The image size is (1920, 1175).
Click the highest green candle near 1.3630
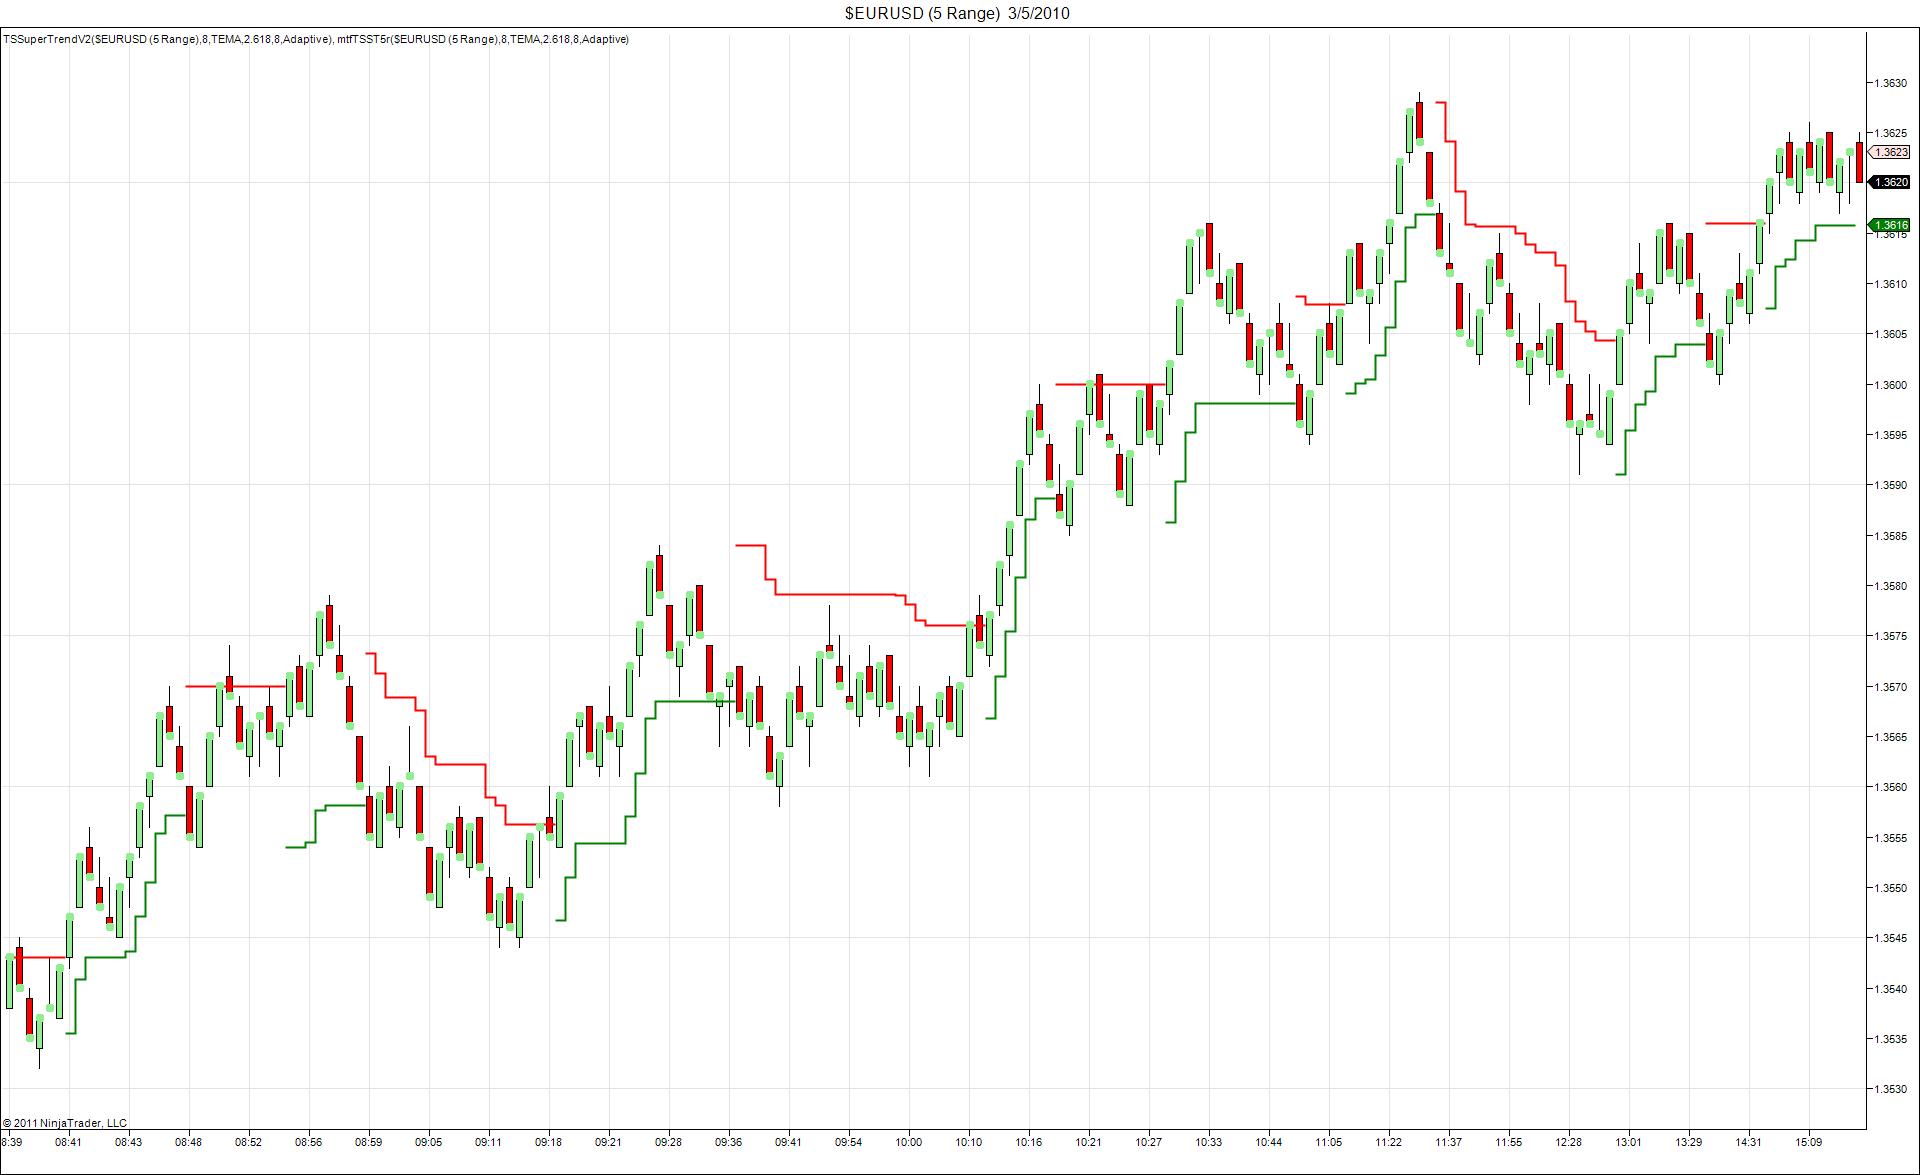(1409, 130)
